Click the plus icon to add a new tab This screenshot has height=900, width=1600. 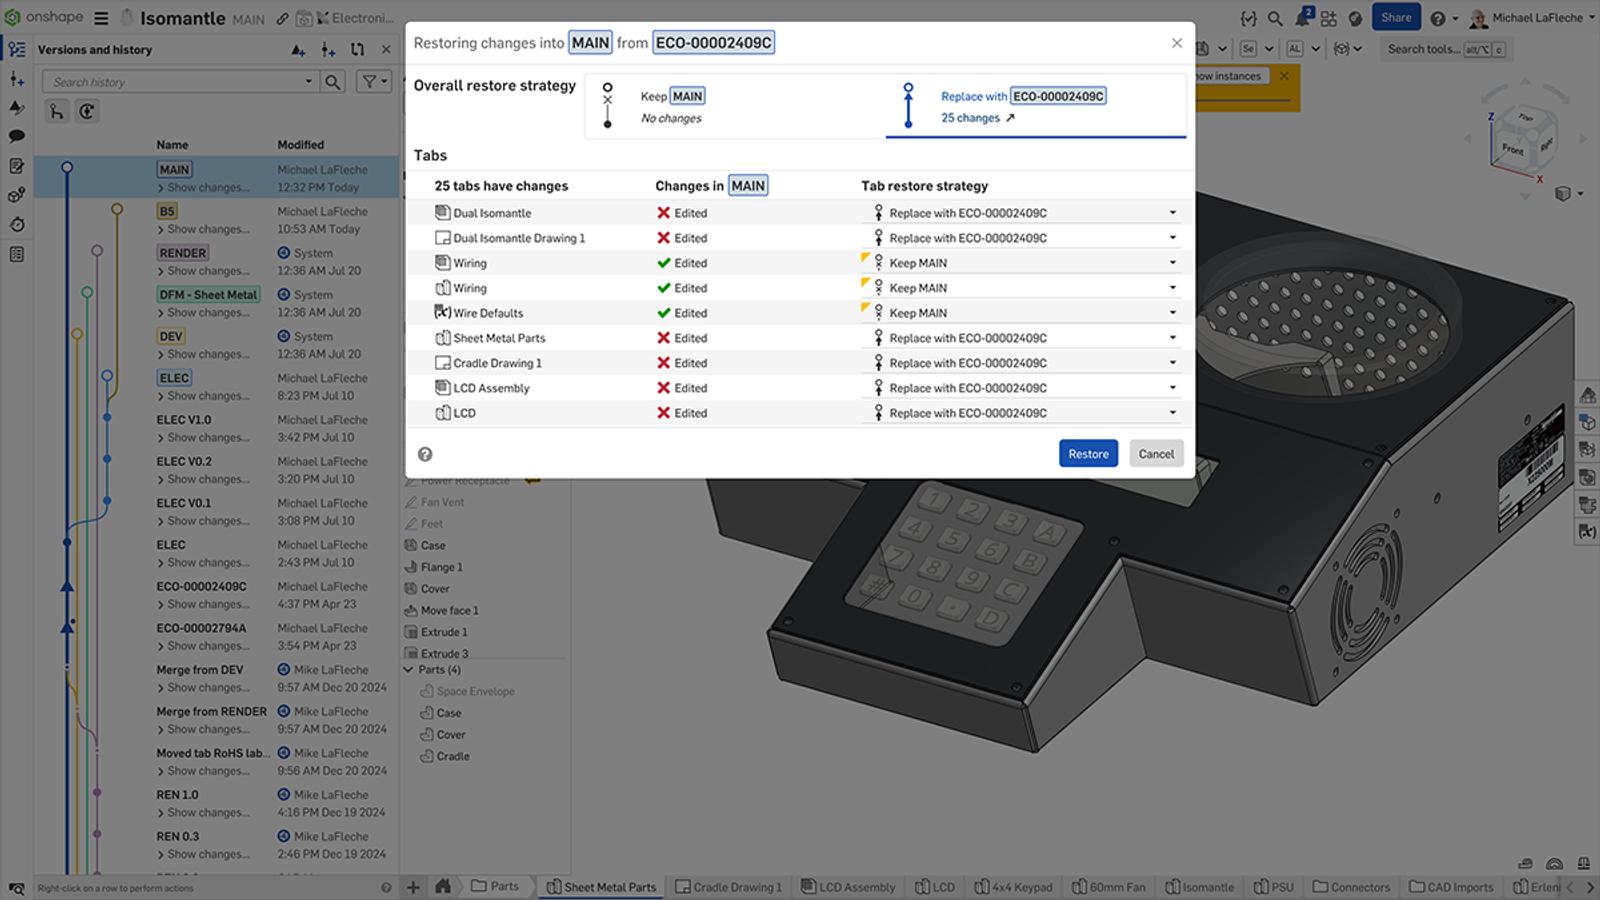pyautogui.click(x=412, y=886)
